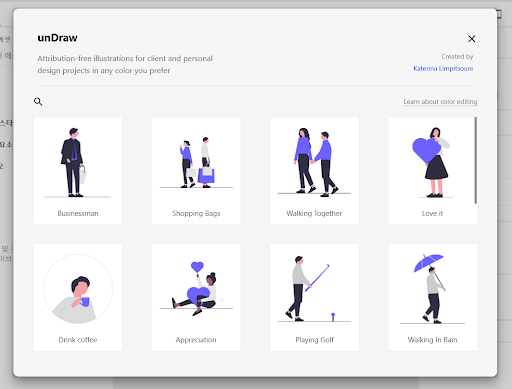Select the Shopping Bags illustration
Viewport: 512px width, 389px height.
pos(196,171)
